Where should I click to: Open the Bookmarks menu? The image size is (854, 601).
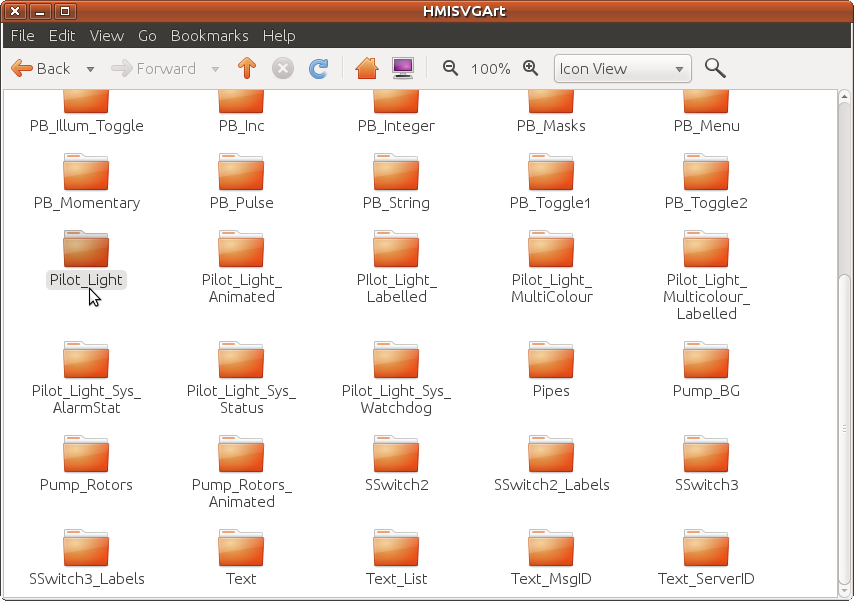pos(209,35)
